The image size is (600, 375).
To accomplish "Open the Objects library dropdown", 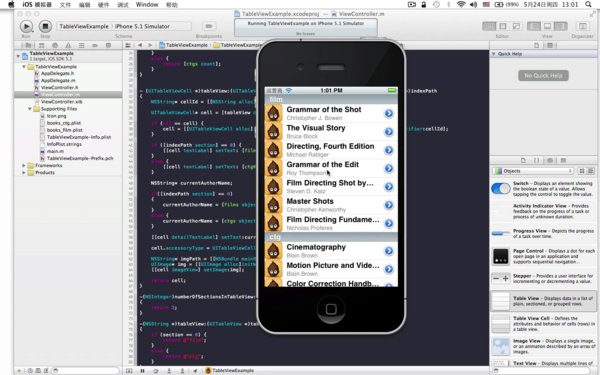I will click(533, 171).
